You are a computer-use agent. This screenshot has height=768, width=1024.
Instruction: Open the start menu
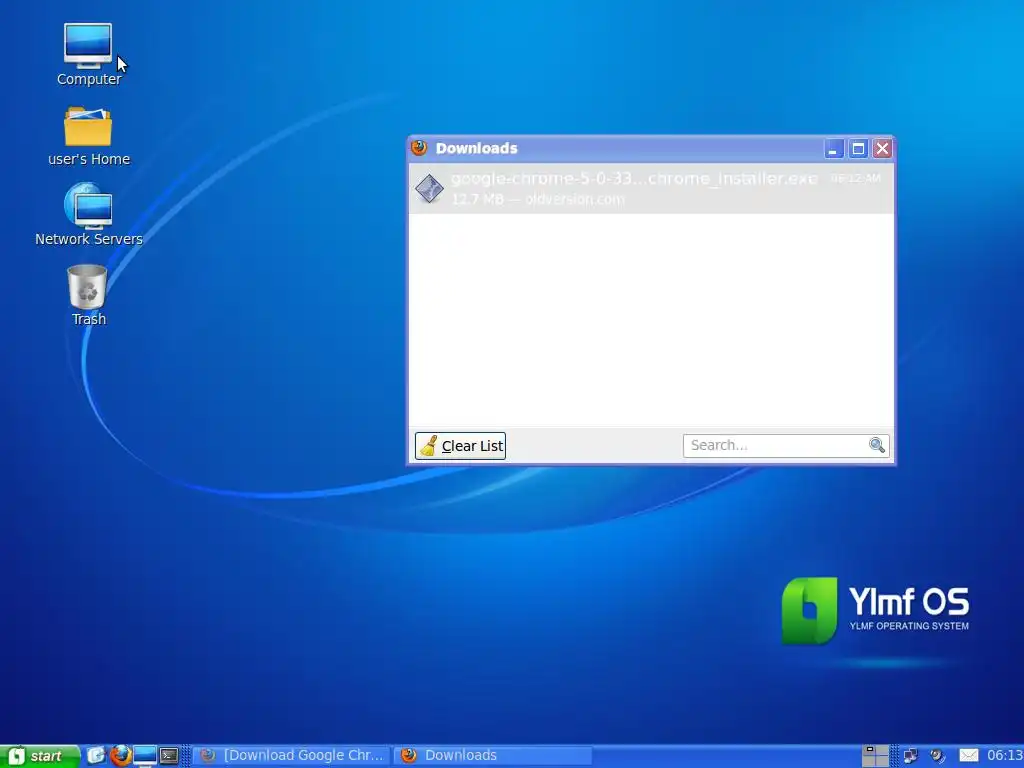[39, 756]
